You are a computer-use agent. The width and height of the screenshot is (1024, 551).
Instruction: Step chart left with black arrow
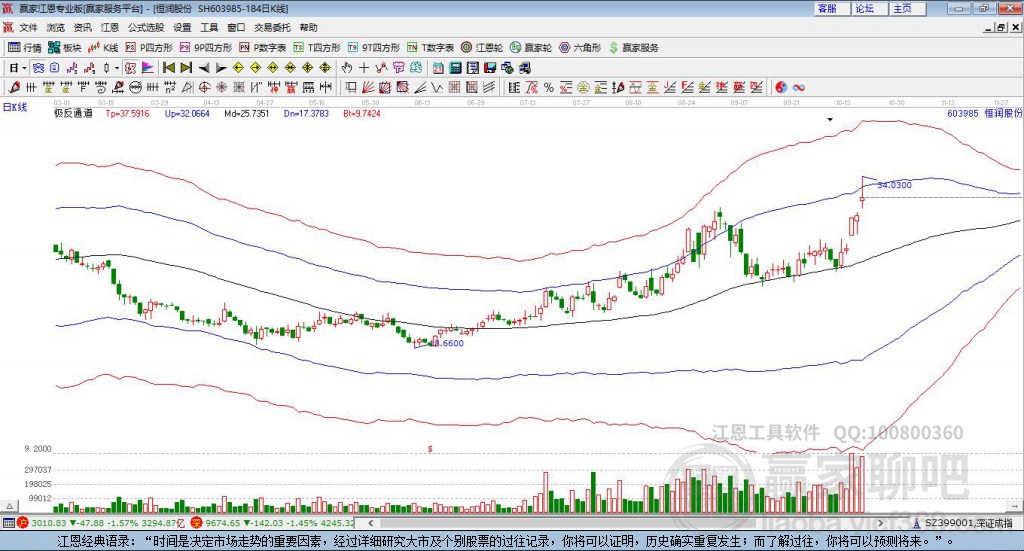tap(204, 68)
